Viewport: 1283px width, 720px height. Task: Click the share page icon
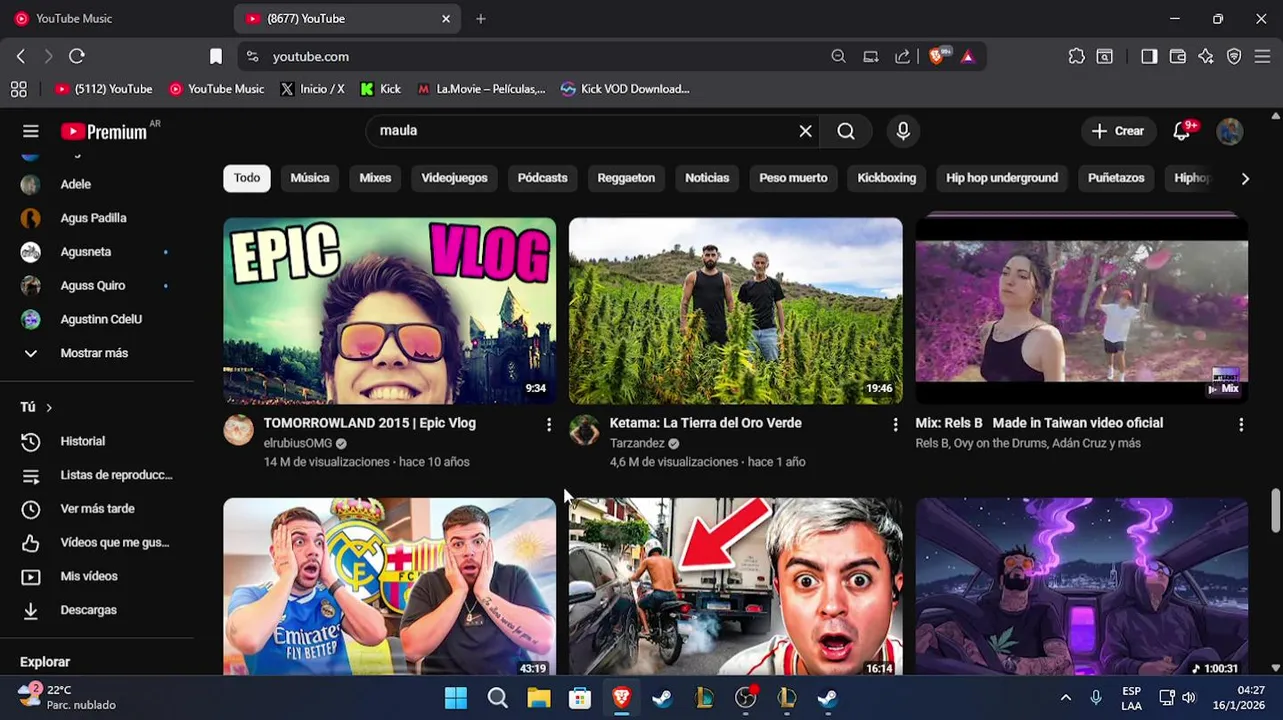(903, 56)
